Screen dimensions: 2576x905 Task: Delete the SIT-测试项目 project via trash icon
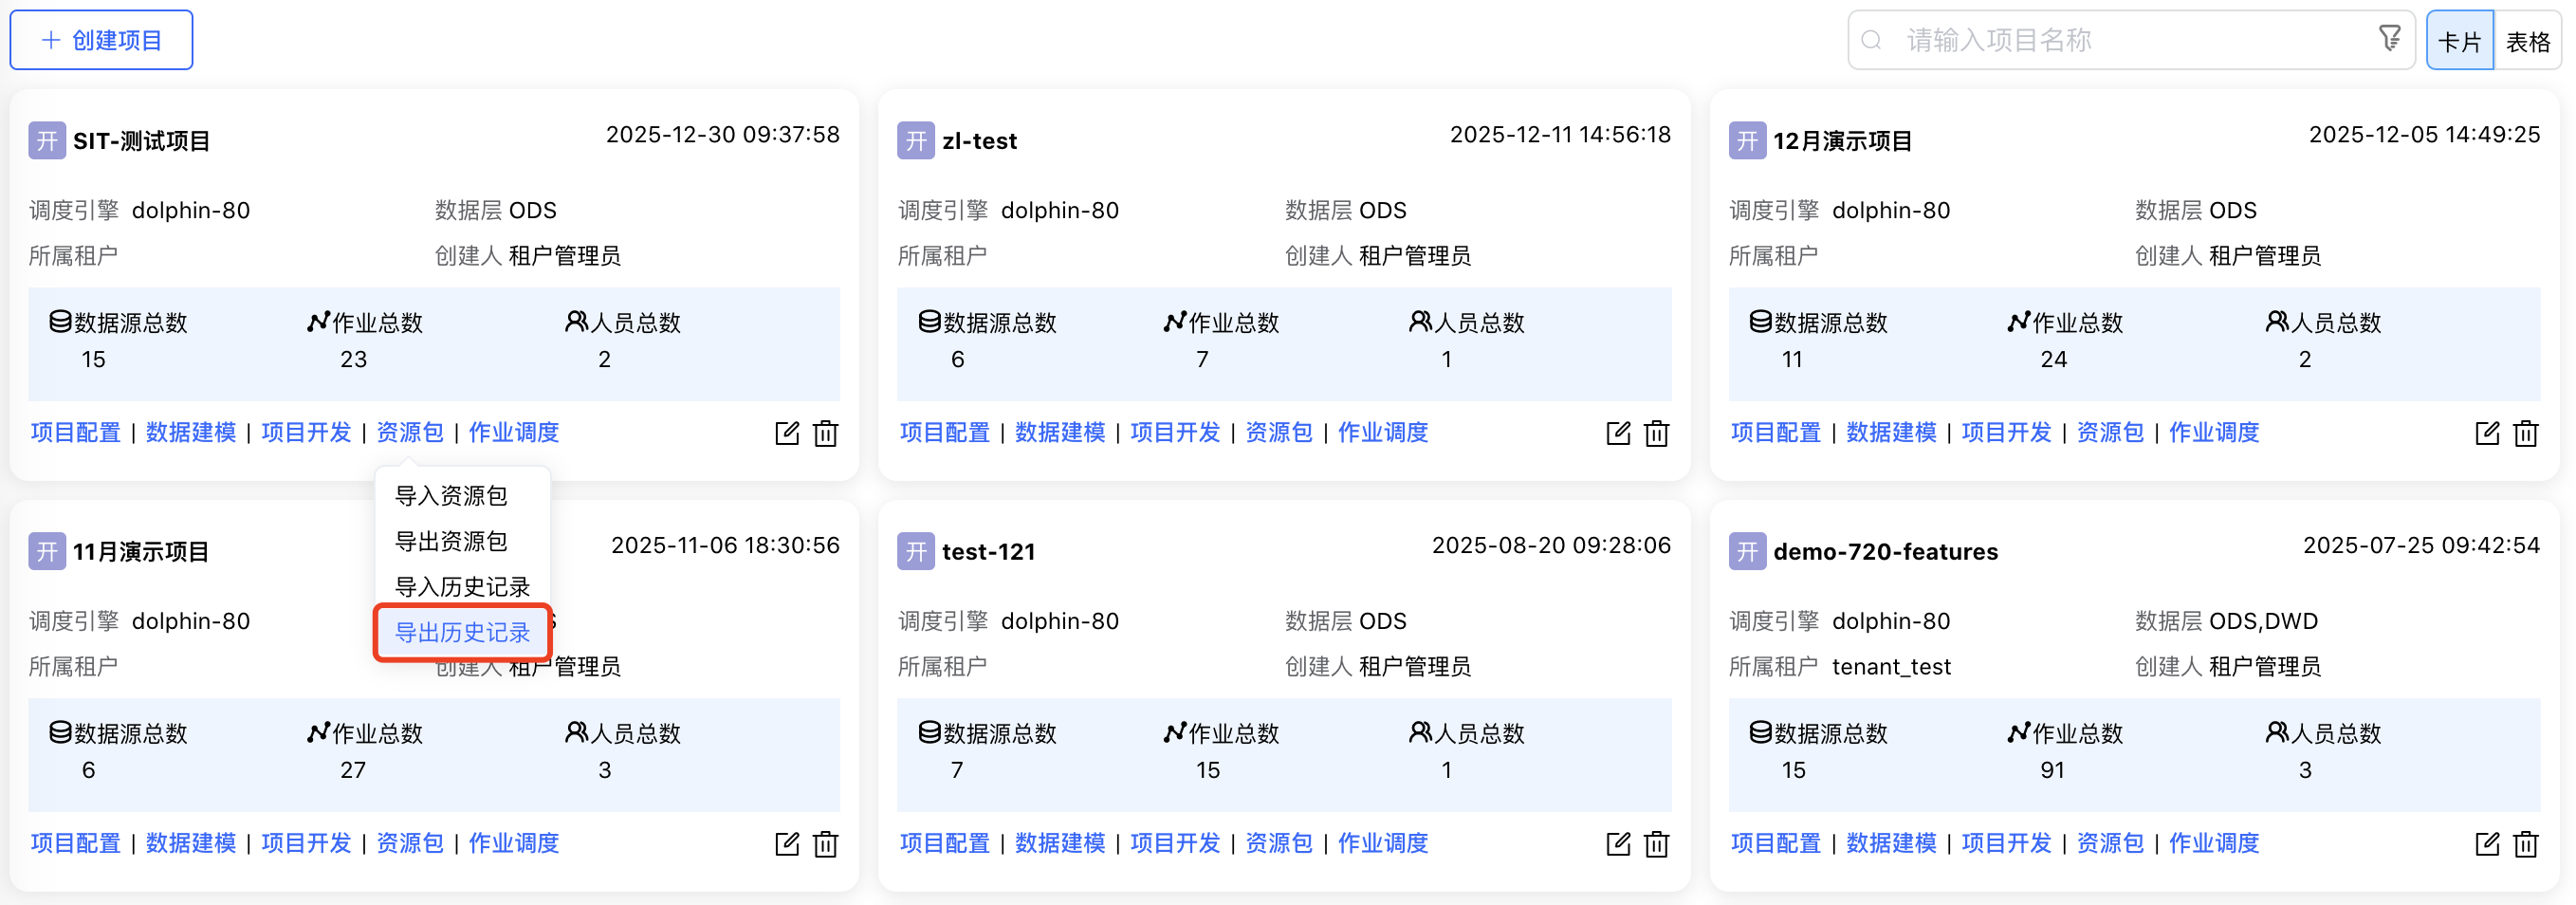[x=825, y=433]
